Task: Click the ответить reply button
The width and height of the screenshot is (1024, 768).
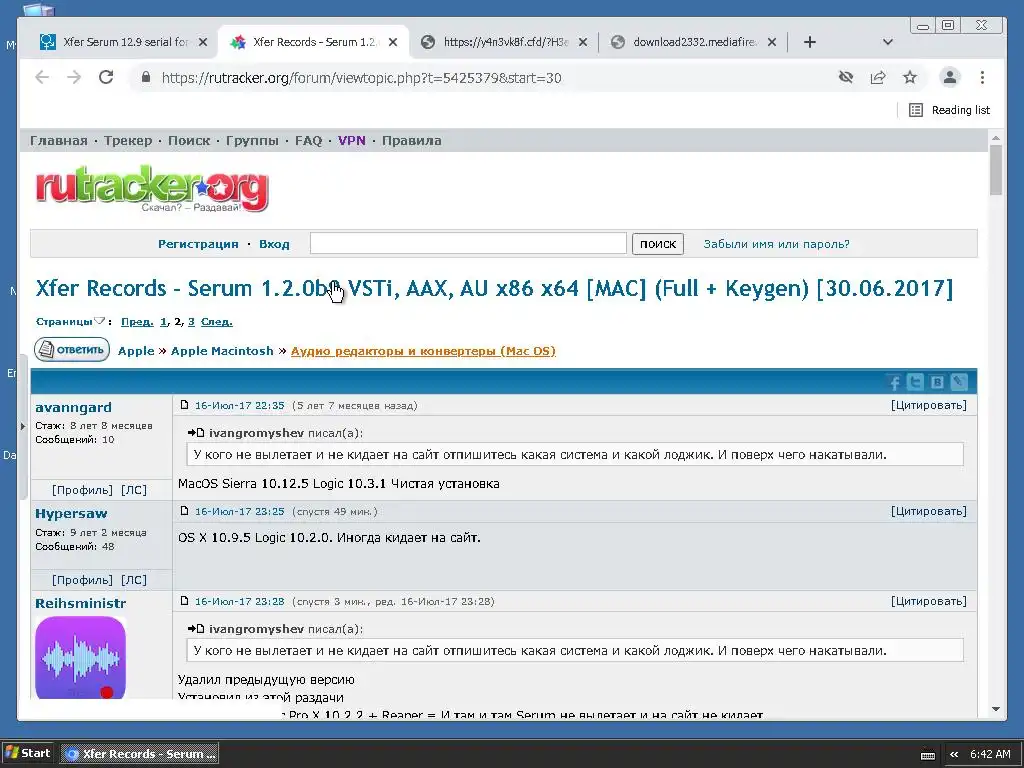Action: [x=72, y=350]
